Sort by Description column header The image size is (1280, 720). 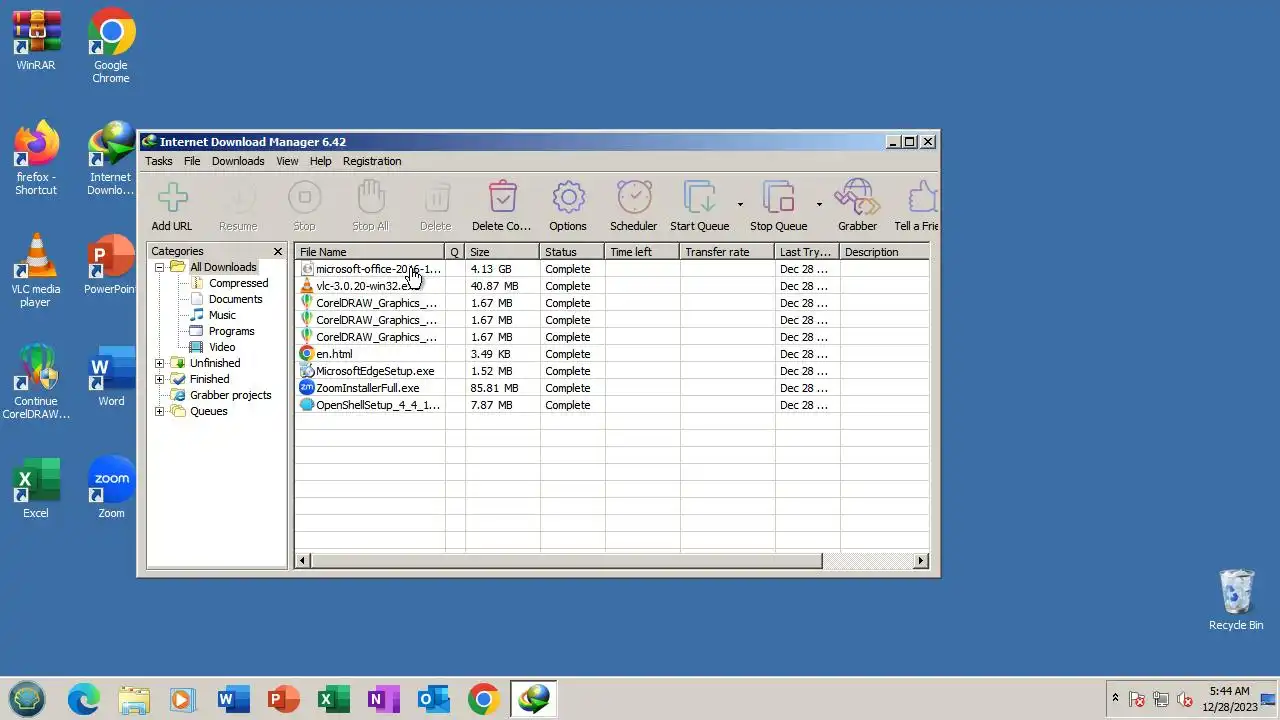tap(884, 252)
